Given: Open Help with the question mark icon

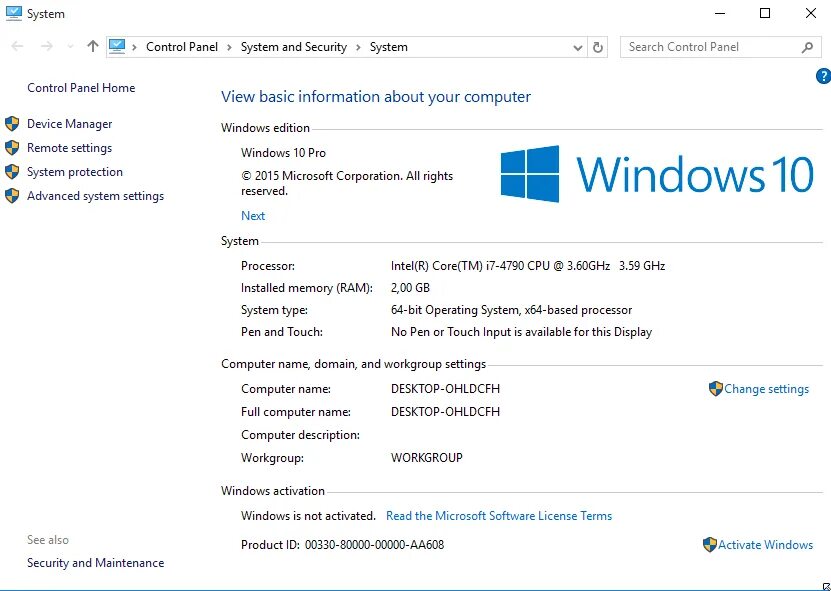Looking at the screenshot, I should point(823,76).
